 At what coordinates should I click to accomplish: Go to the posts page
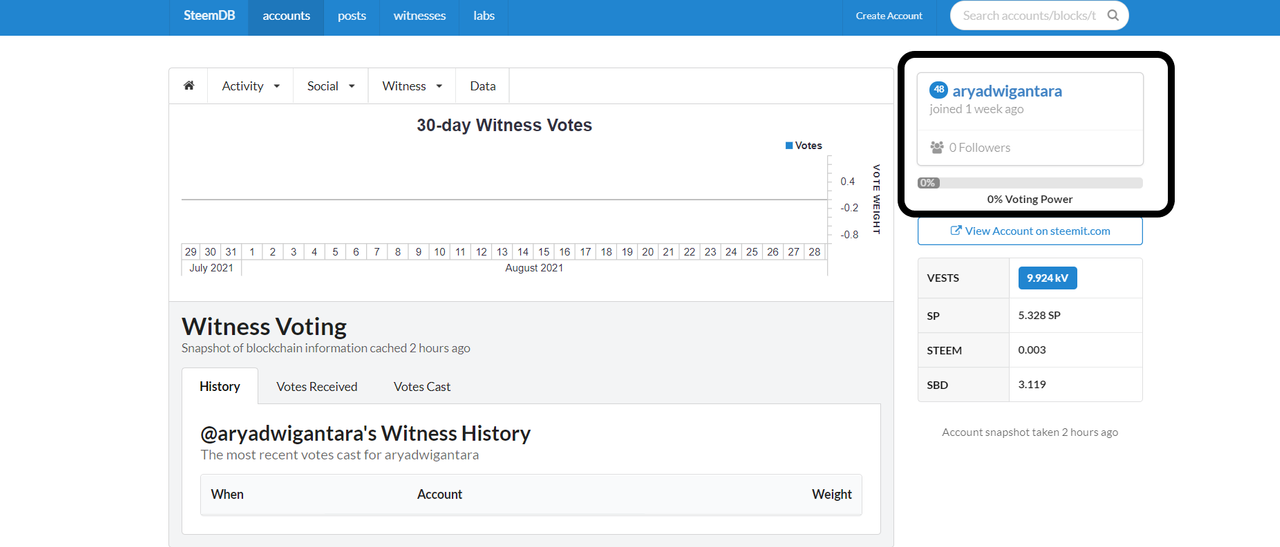click(x=352, y=16)
